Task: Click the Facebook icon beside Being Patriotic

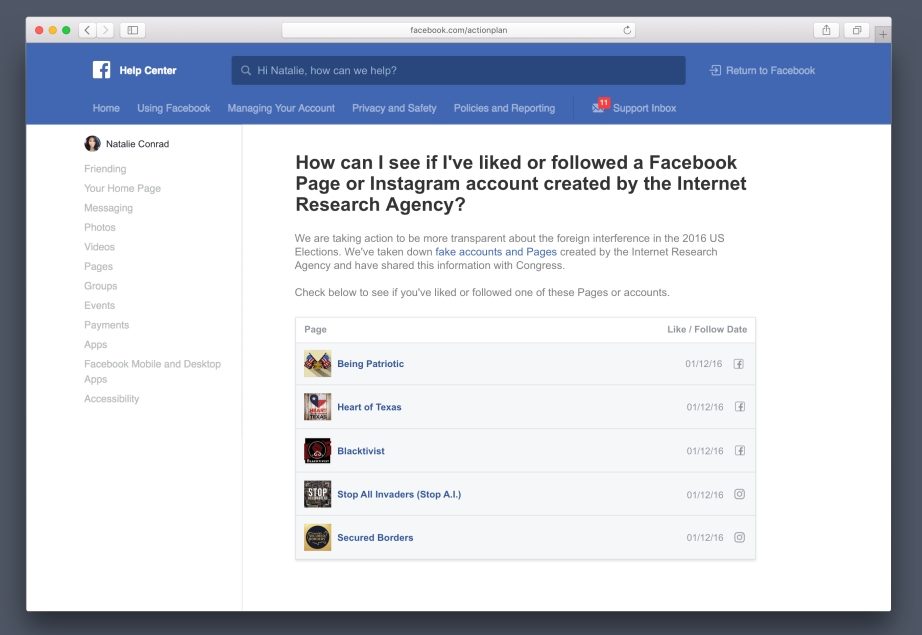Action: [739, 364]
